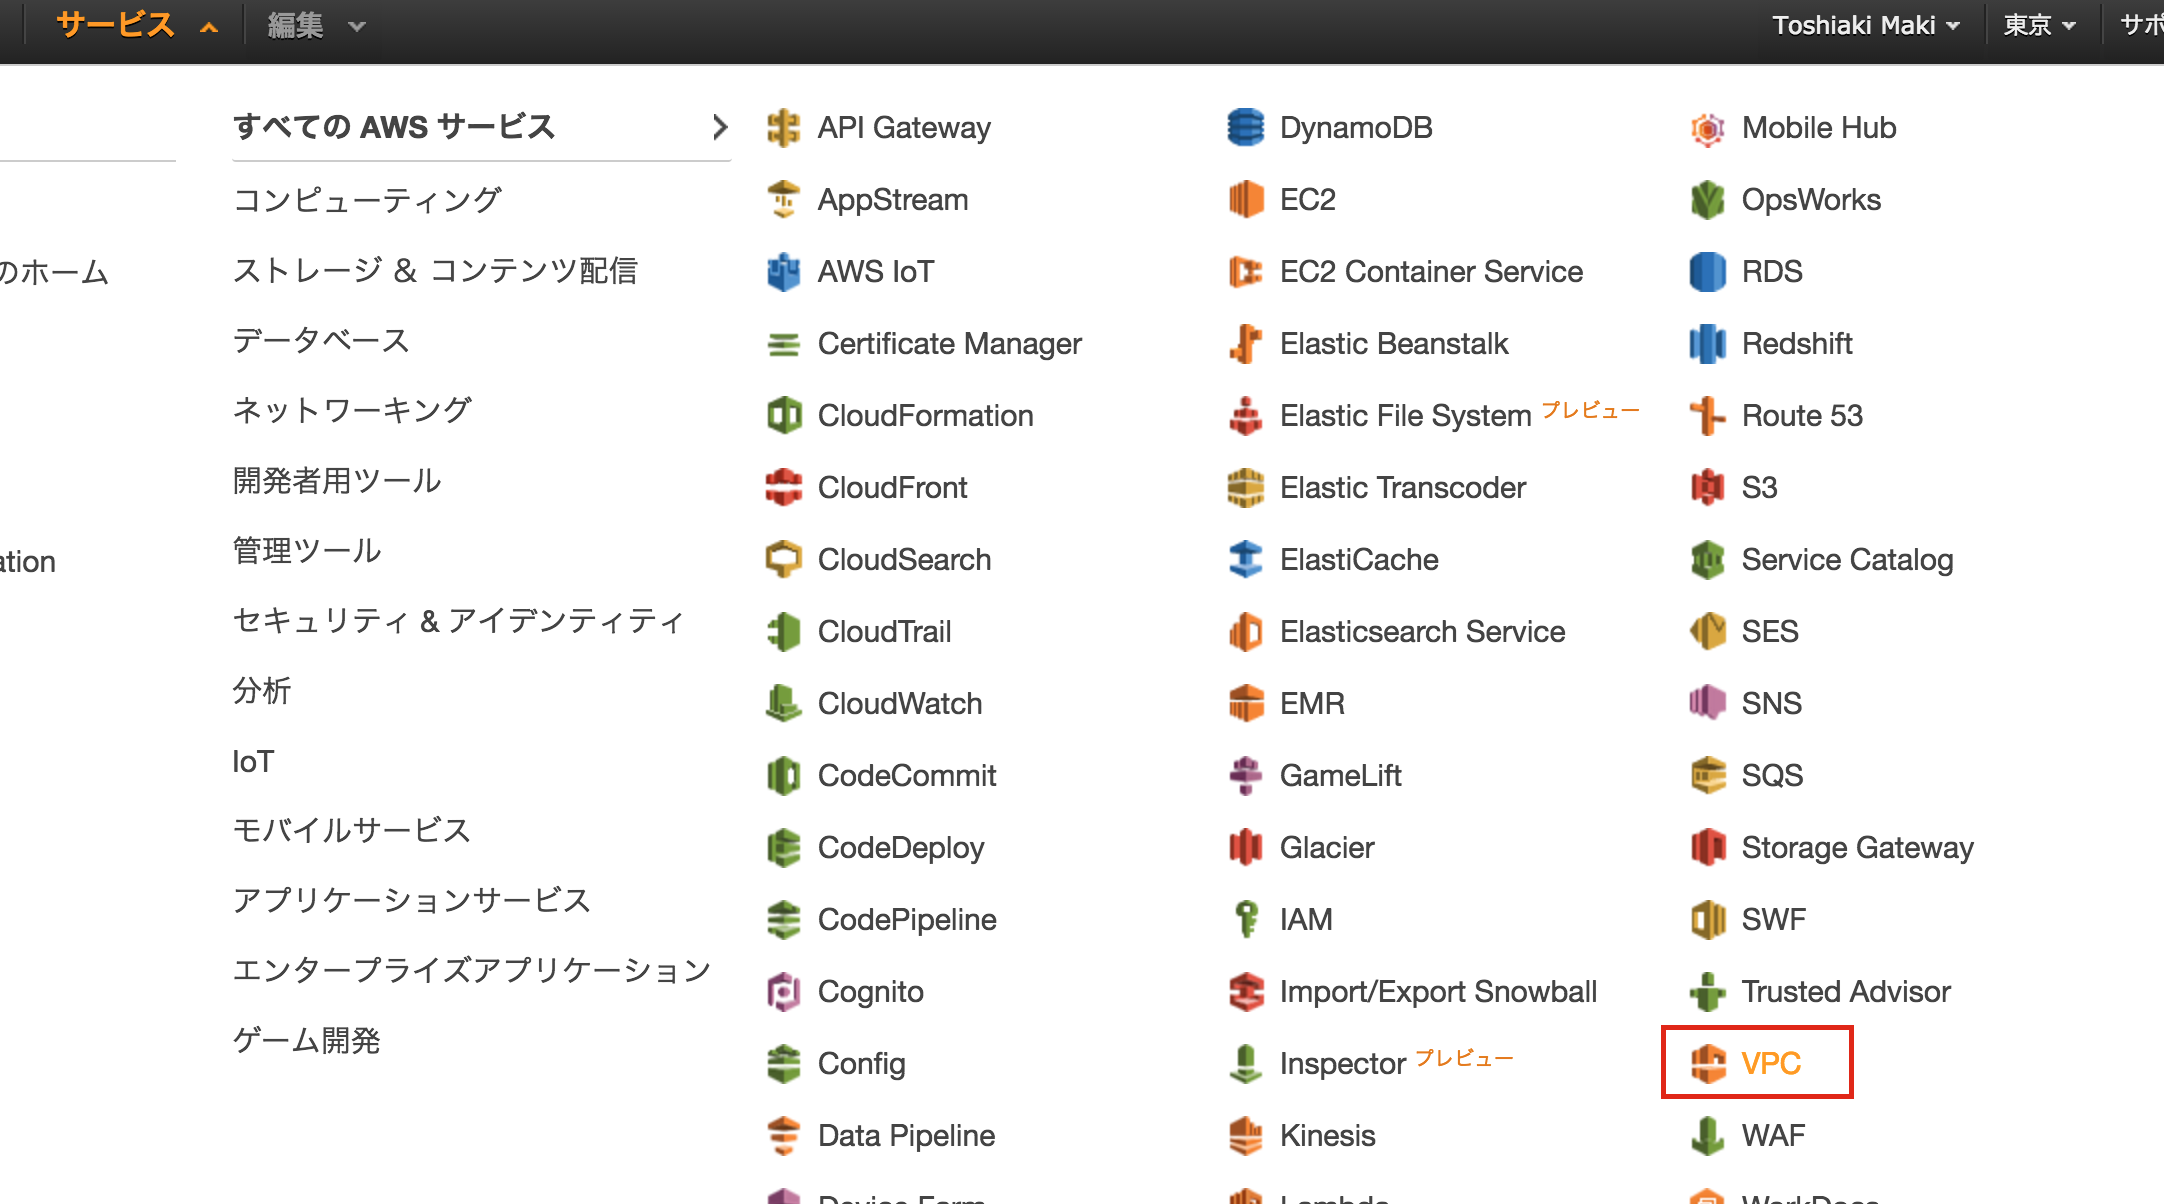Open the Service Catalog link
The height and width of the screenshot is (1204, 2164).
pos(1847,560)
